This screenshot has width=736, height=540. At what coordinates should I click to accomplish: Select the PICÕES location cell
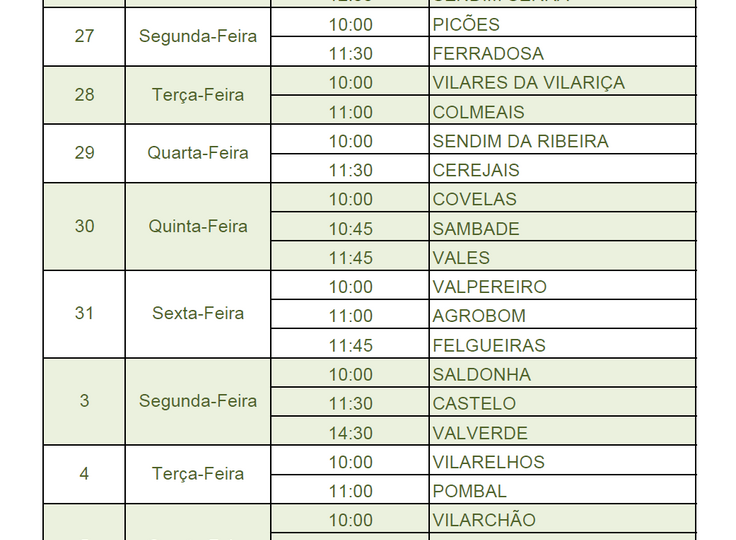pos(562,23)
